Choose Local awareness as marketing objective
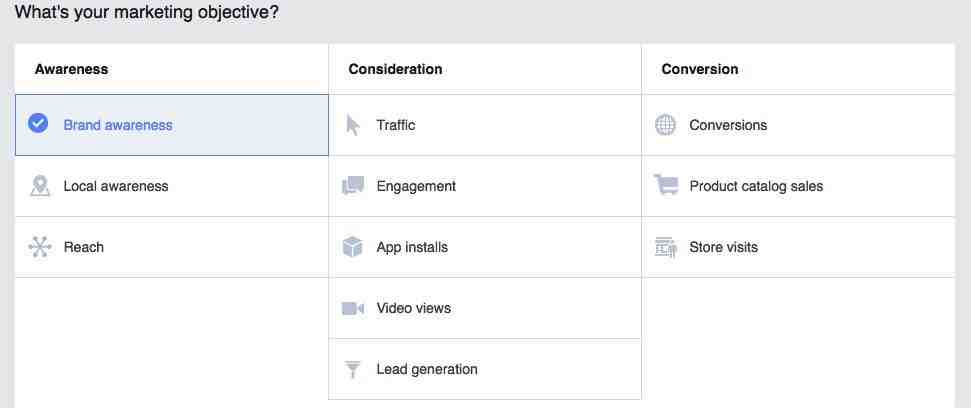 point(172,186)
